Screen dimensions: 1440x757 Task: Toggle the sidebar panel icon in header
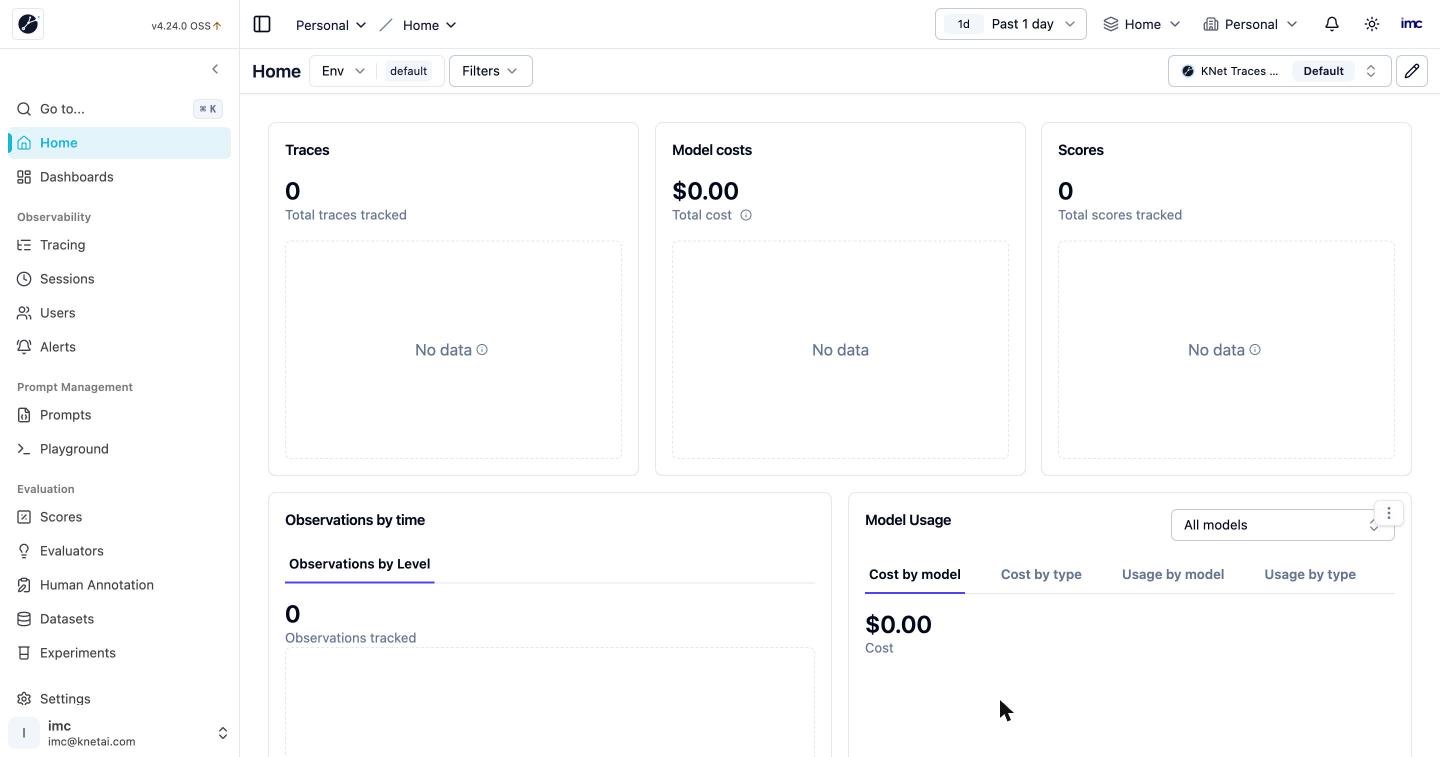262,24
